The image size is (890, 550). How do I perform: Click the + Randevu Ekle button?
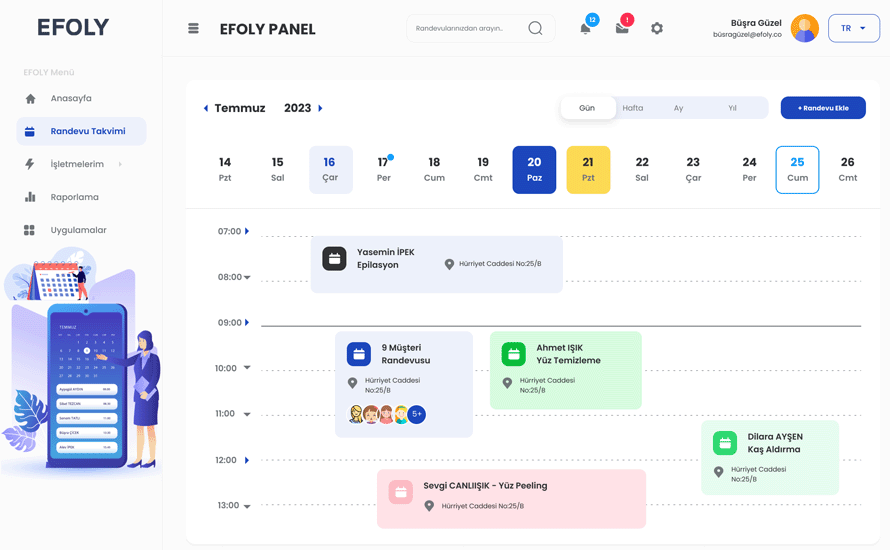(x=822, y=108)
